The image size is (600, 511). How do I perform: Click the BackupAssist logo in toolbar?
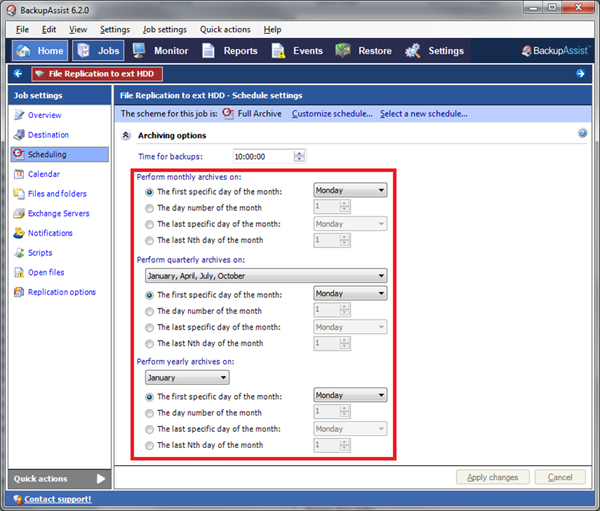[x=556, y=51]
